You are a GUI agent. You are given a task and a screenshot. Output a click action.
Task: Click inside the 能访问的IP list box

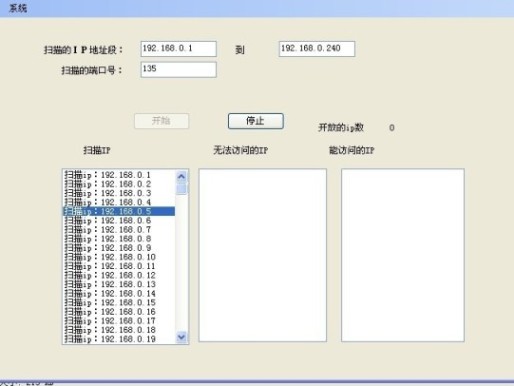point(403,255)
